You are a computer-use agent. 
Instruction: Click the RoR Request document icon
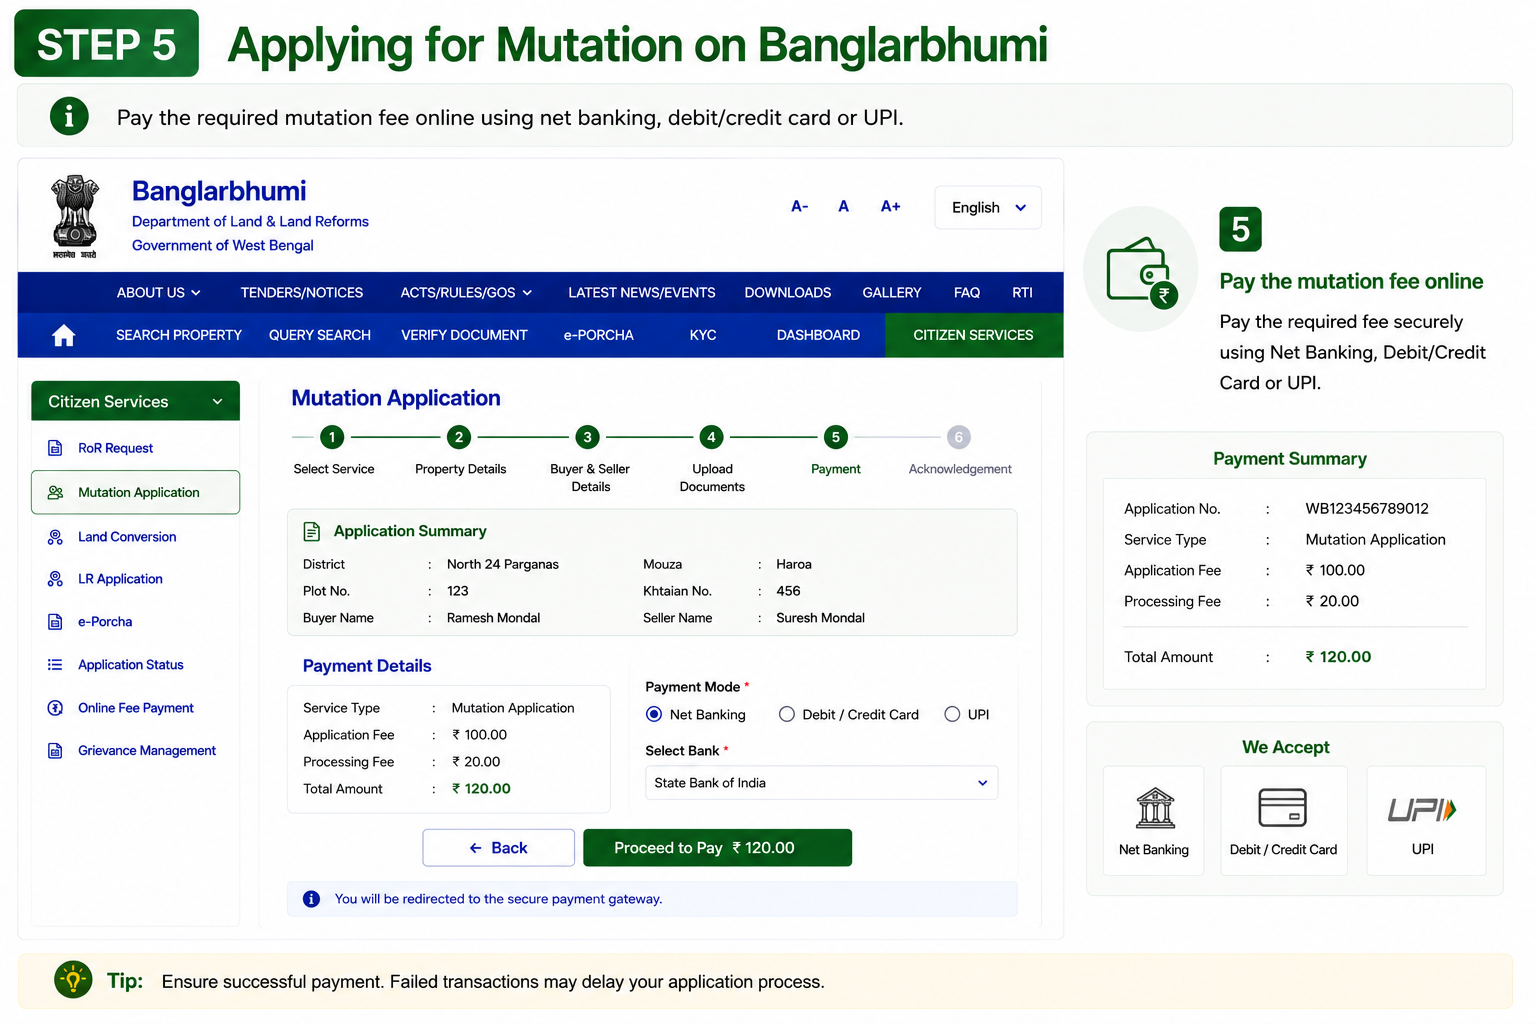pos(55,448)
